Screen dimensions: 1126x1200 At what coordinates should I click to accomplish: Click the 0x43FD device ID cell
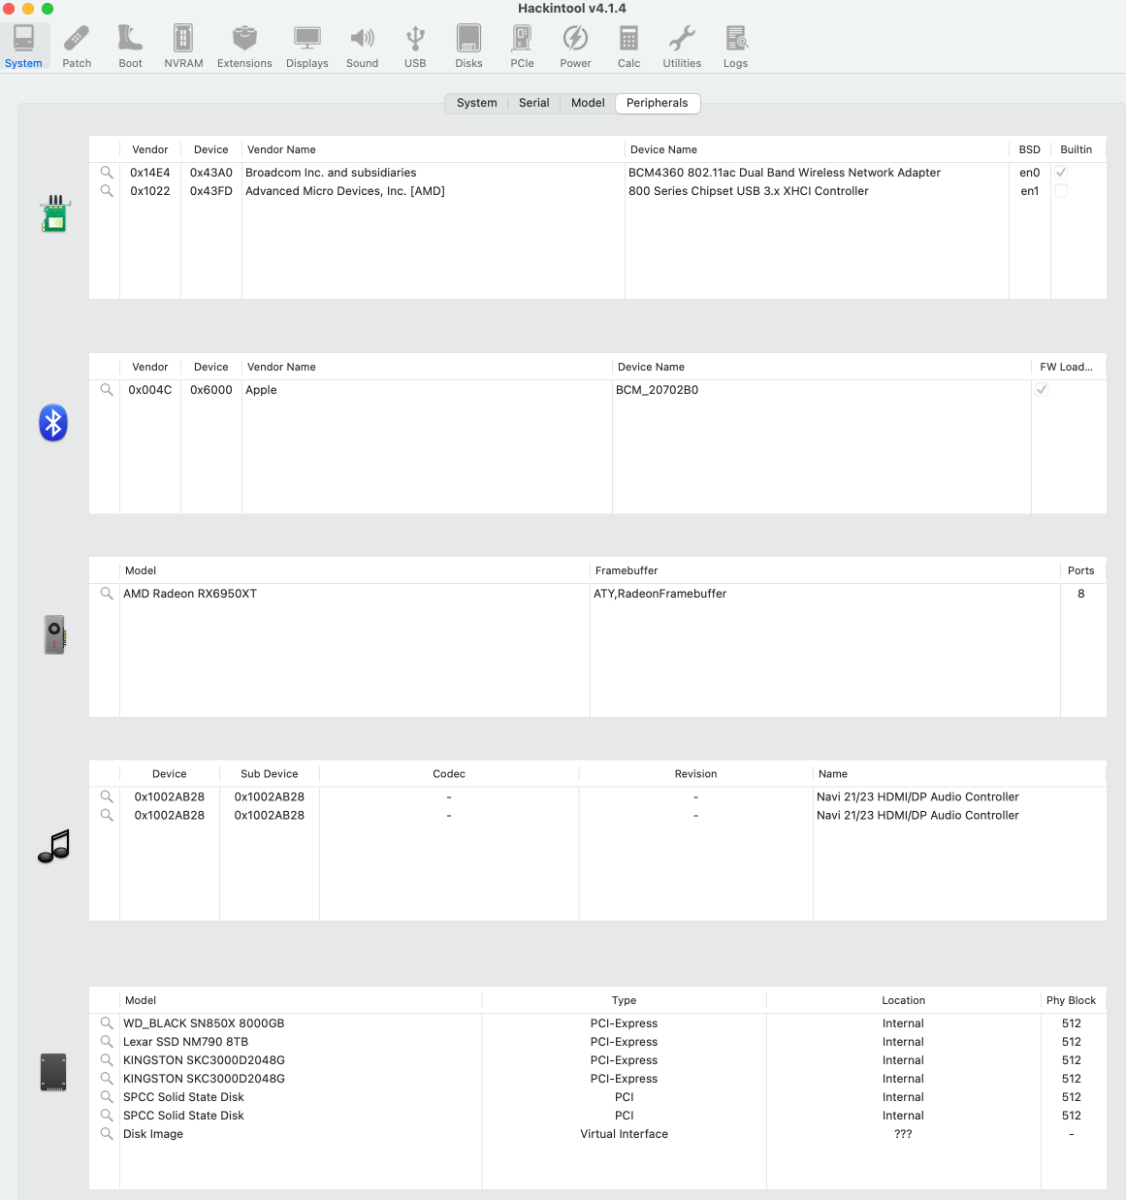click(211, 190)
